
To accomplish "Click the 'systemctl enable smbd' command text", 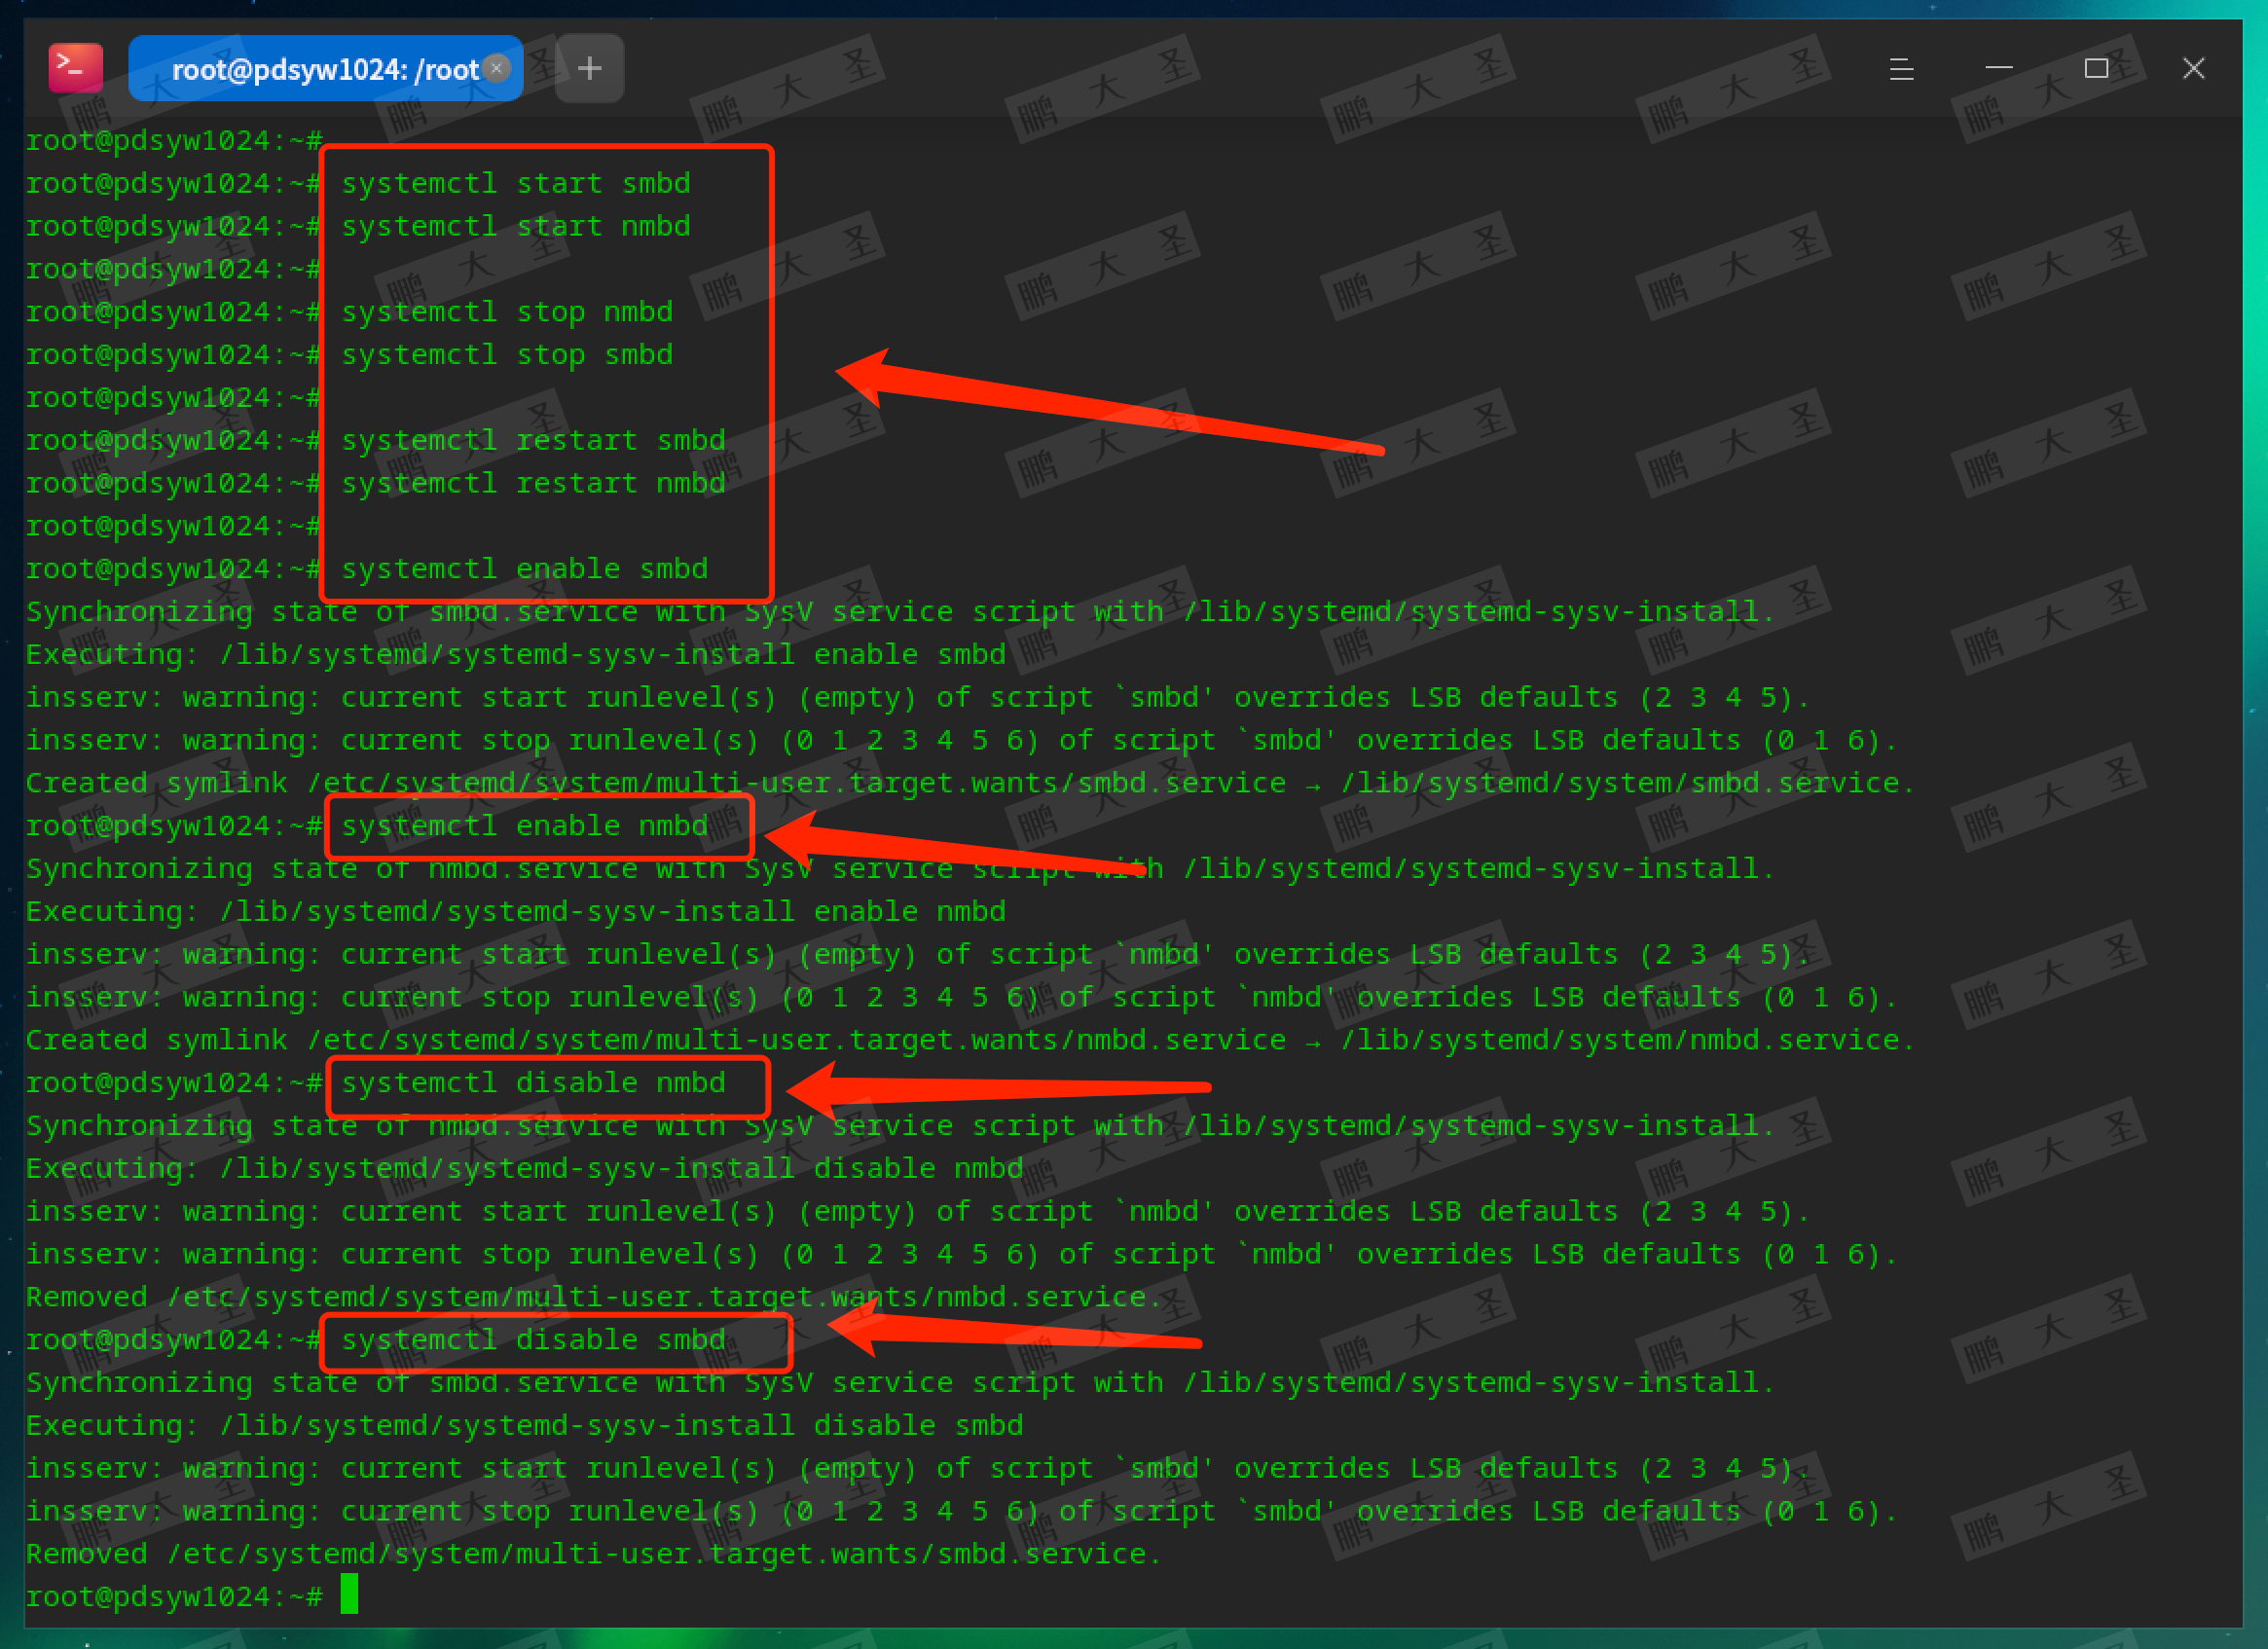I will point(524,569).
